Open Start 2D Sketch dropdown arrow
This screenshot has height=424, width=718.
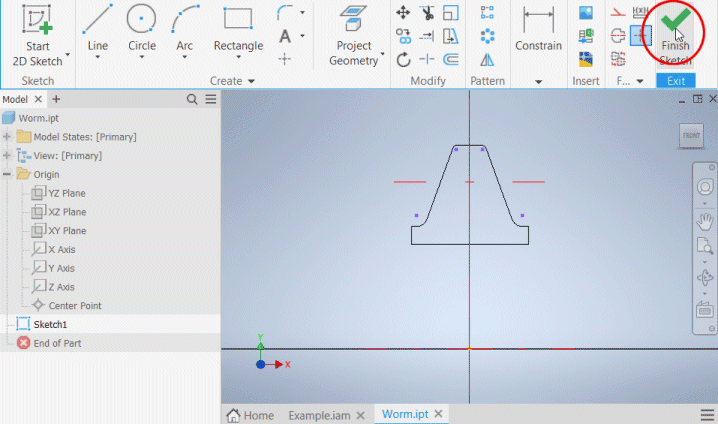(68, 54)
